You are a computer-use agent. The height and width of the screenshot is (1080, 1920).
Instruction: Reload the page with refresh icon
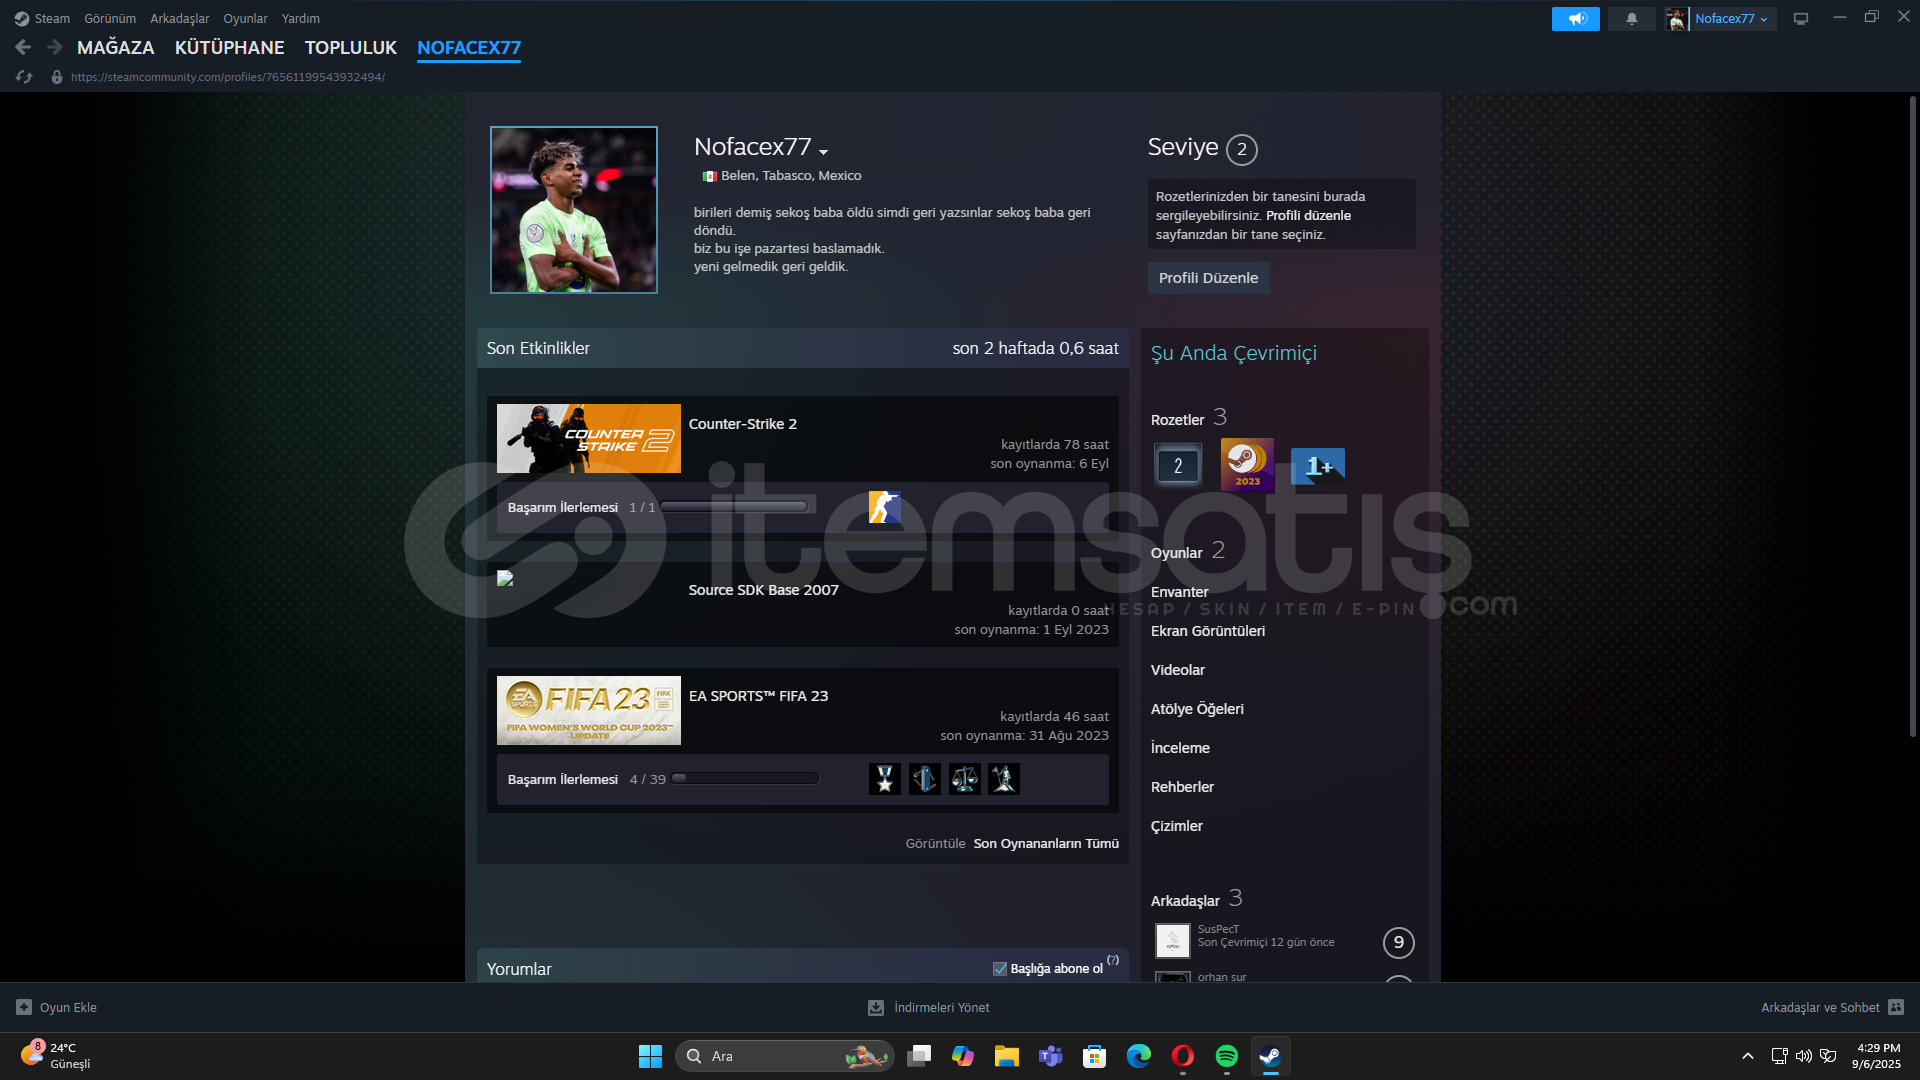click(24, 77)
